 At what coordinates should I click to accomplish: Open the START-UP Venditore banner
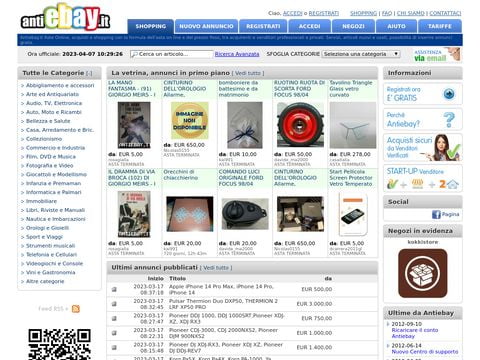[423, 178]
